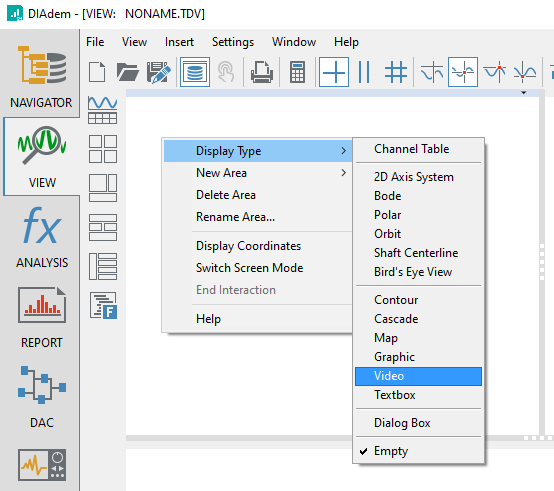
Task: Apply the four-area grid layout
Action: [x=102, y=149]
